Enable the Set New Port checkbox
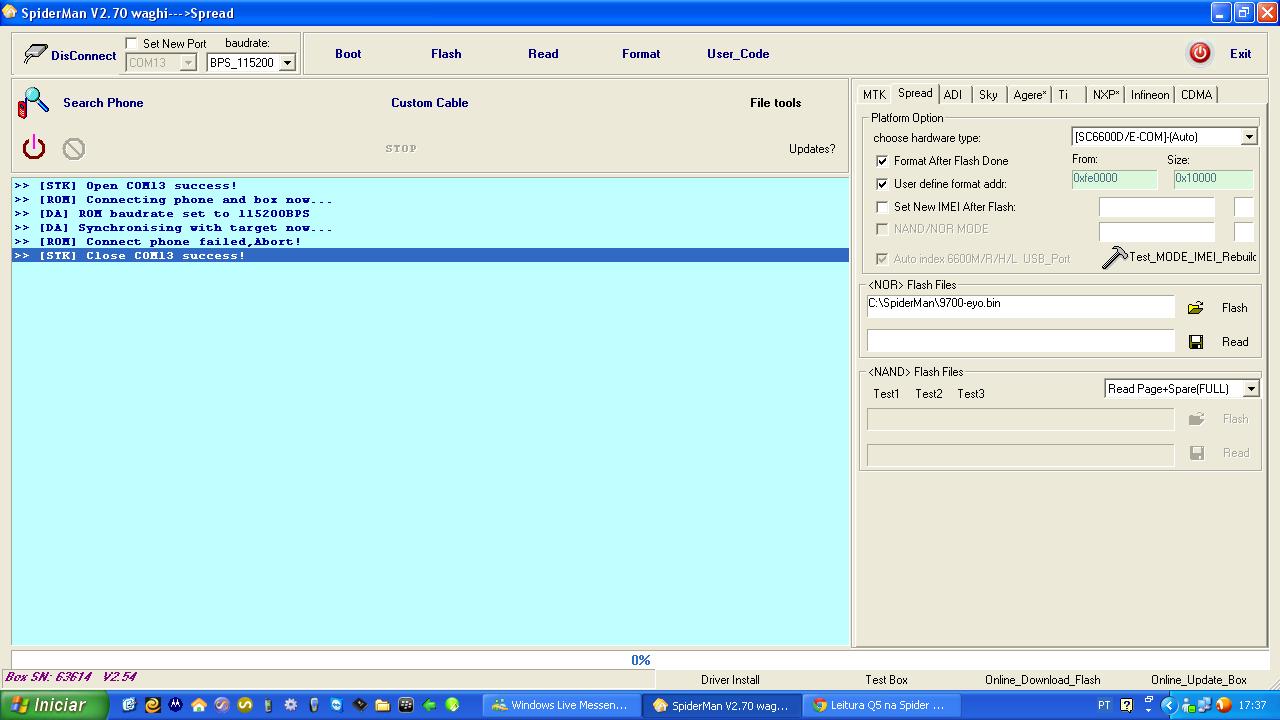1280x720 pixels. coord(132,43)
